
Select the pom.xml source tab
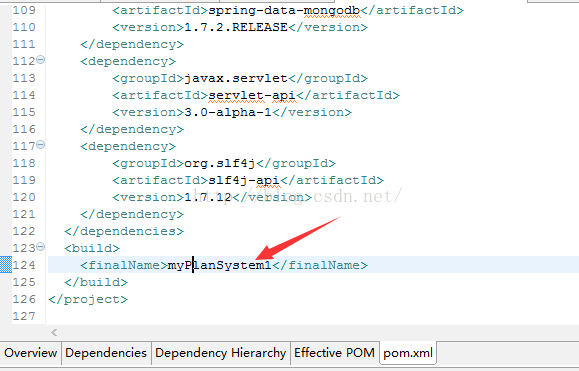click(x=408, y=353)
